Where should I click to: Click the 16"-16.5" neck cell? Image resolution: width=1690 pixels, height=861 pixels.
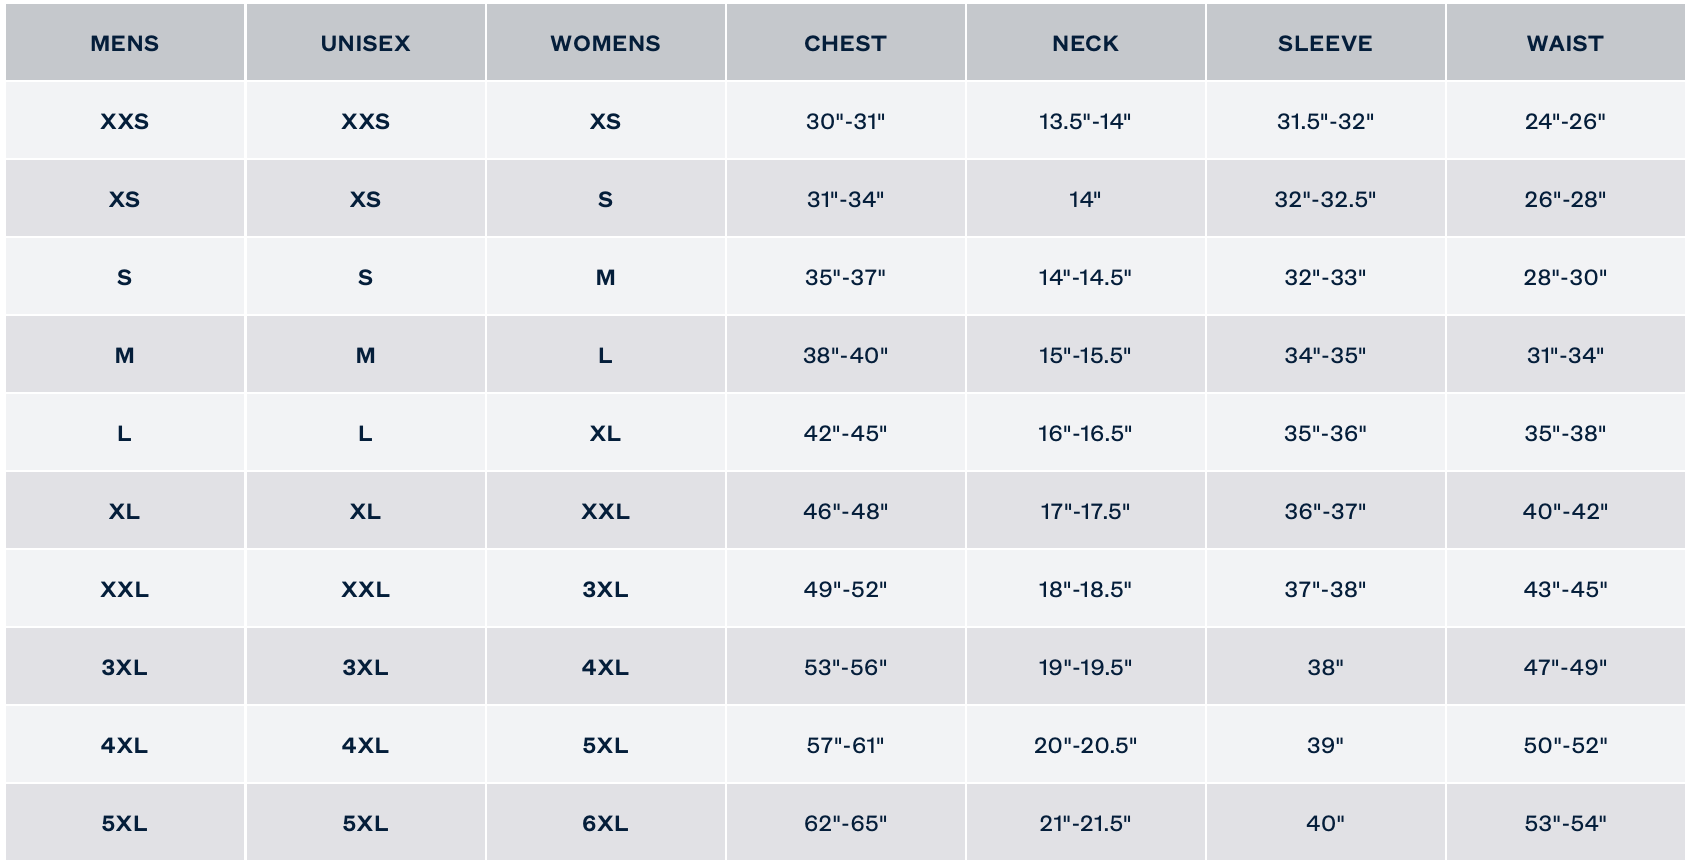[x=1085, y=434]
